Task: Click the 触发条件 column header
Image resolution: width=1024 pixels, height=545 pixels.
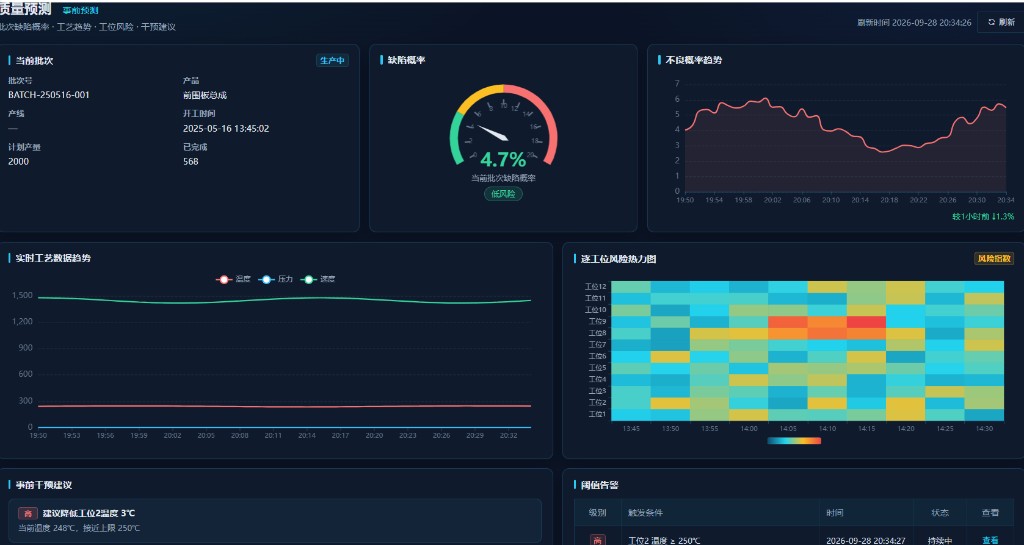Action: 645,513
